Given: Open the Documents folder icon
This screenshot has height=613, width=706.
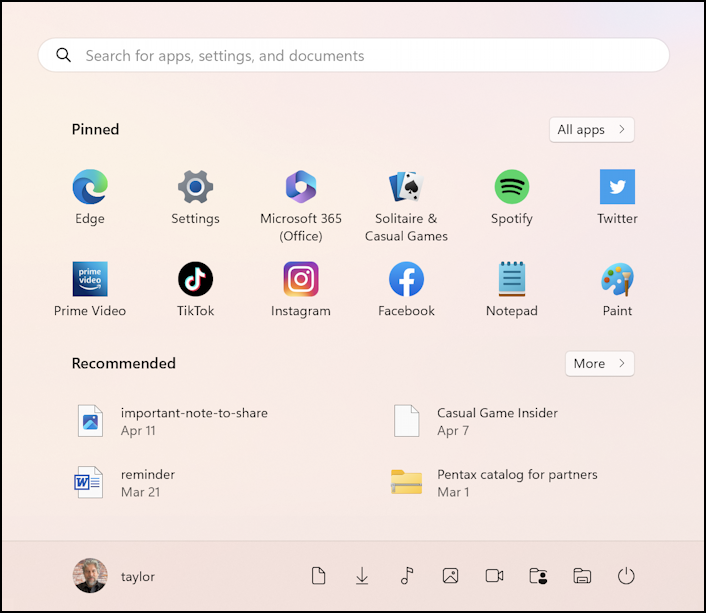Looking at the screenshot, I should [x=318, y=576].
